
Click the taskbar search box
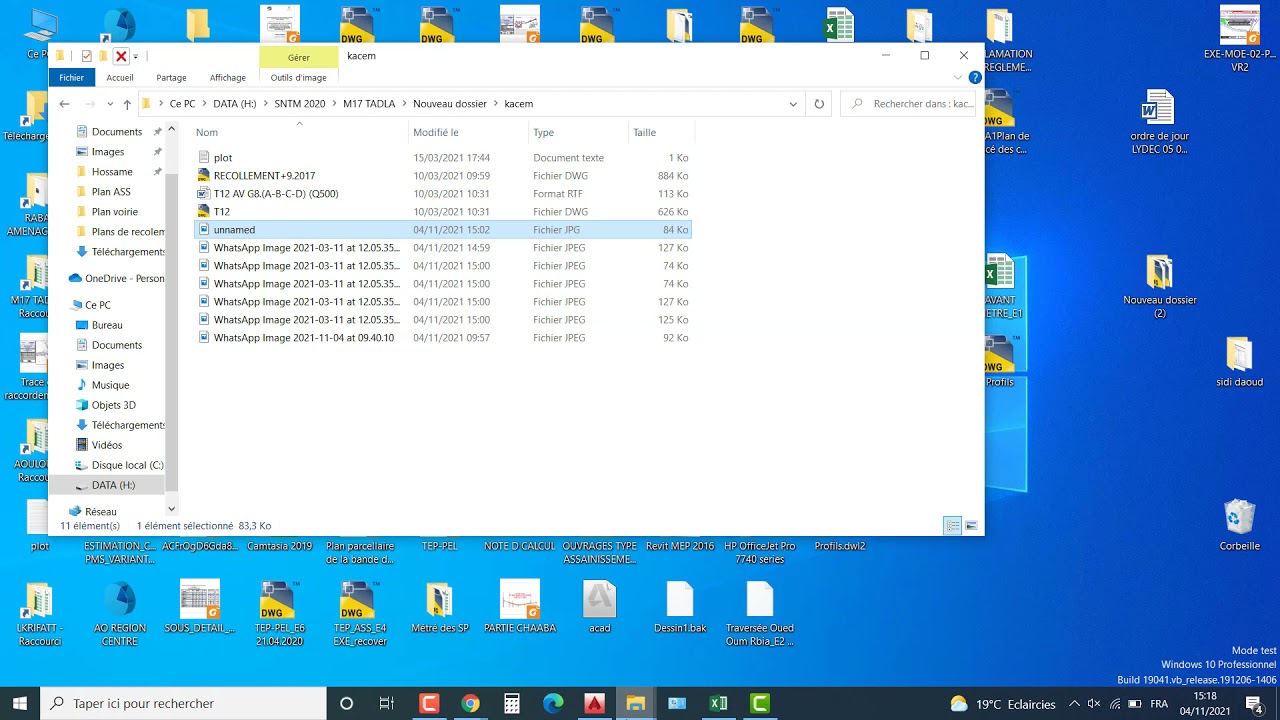[x=184, y=704]
